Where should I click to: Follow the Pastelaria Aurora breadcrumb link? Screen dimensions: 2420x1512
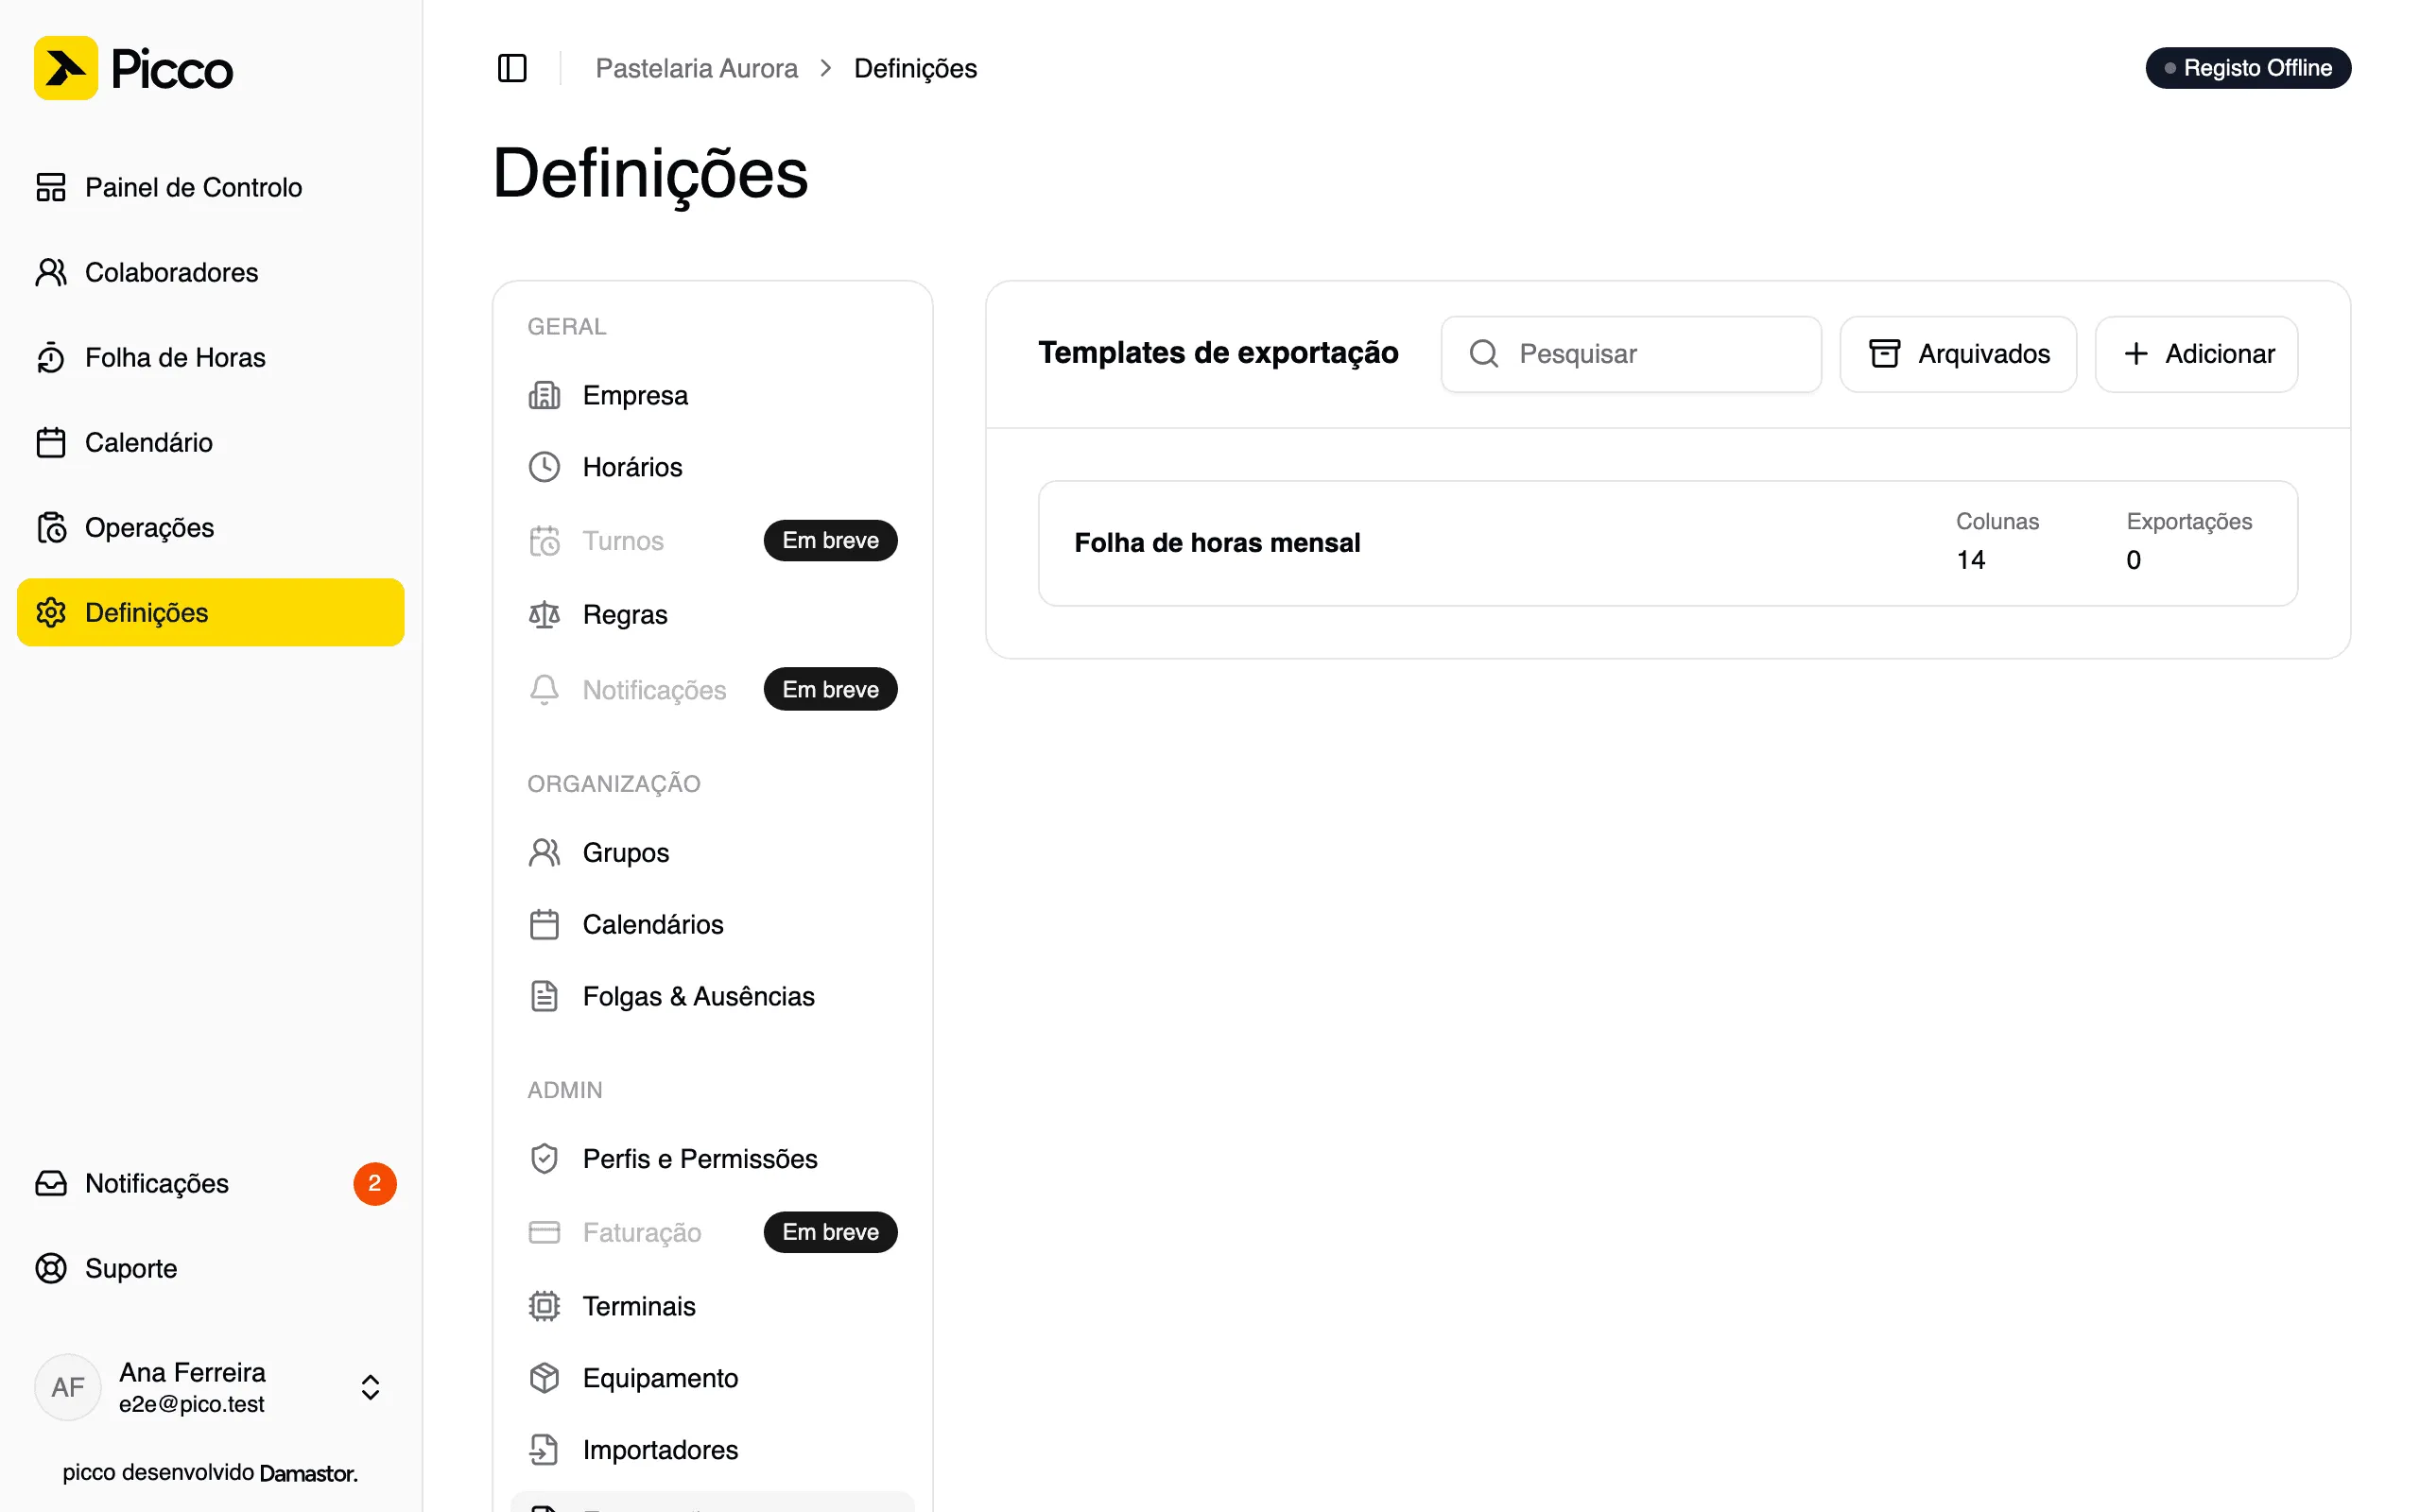pos(696,68)
